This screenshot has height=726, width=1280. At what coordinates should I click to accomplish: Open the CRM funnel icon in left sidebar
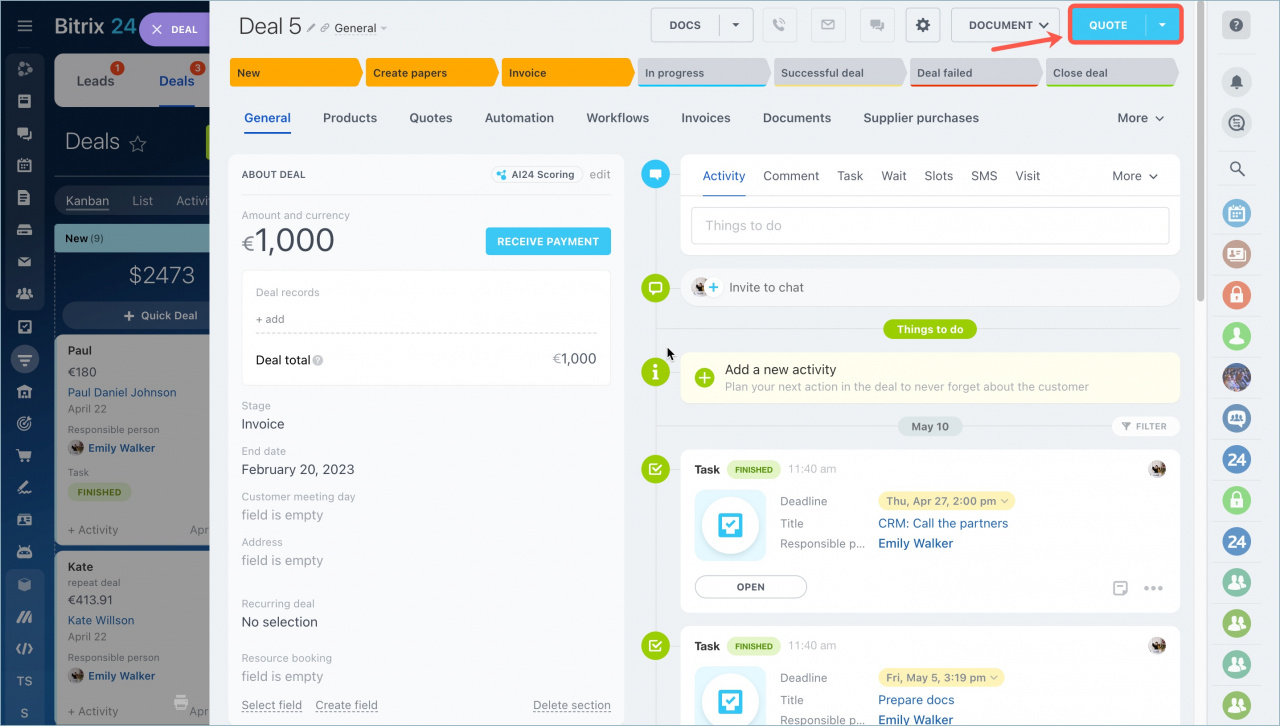[25, 358]
